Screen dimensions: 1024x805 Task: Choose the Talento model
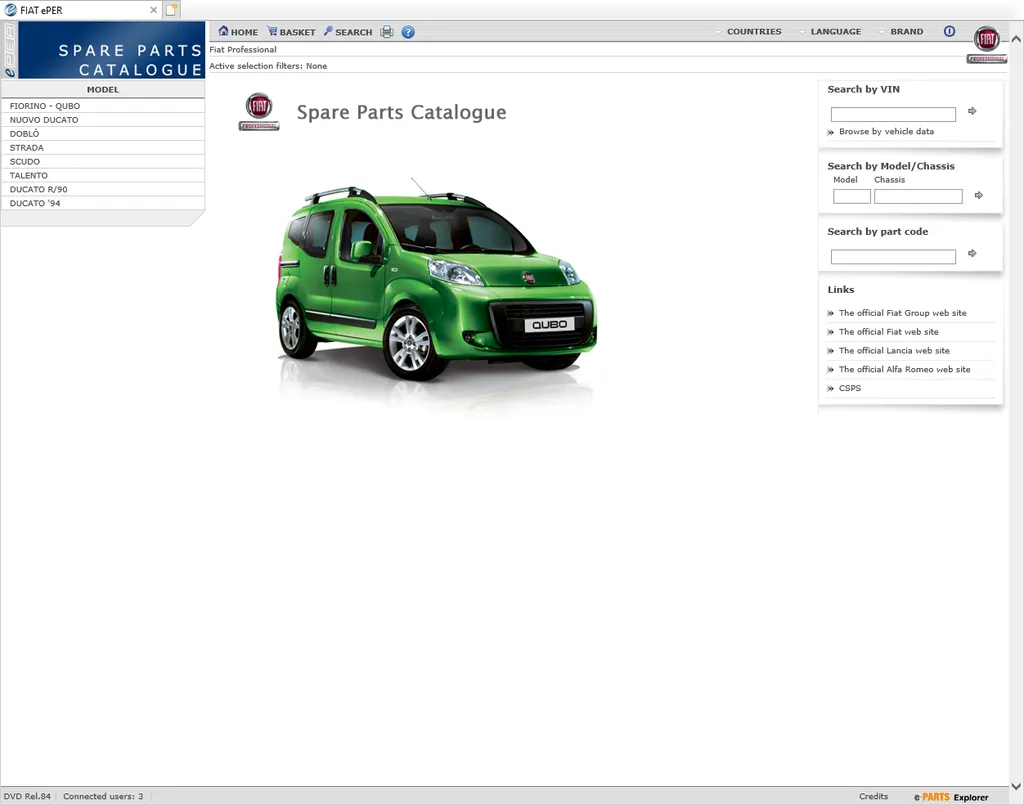pos(29,175)
